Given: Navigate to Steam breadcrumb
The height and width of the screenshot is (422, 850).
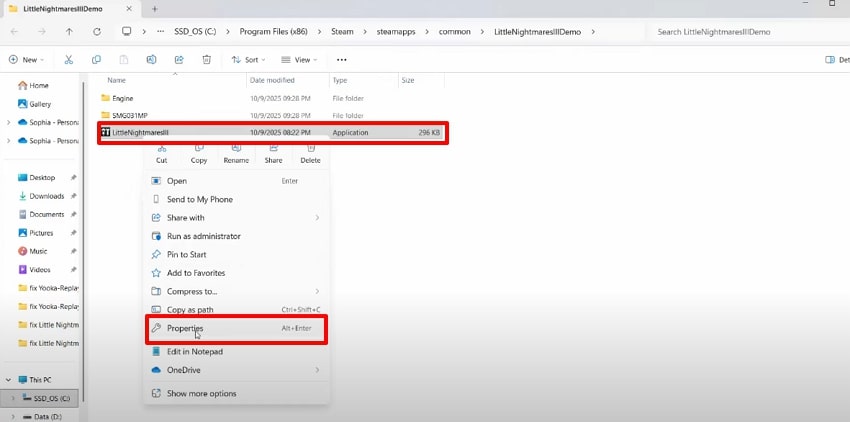Looking at the screenshot, I should pyautogui.click(x=342, y=31).
